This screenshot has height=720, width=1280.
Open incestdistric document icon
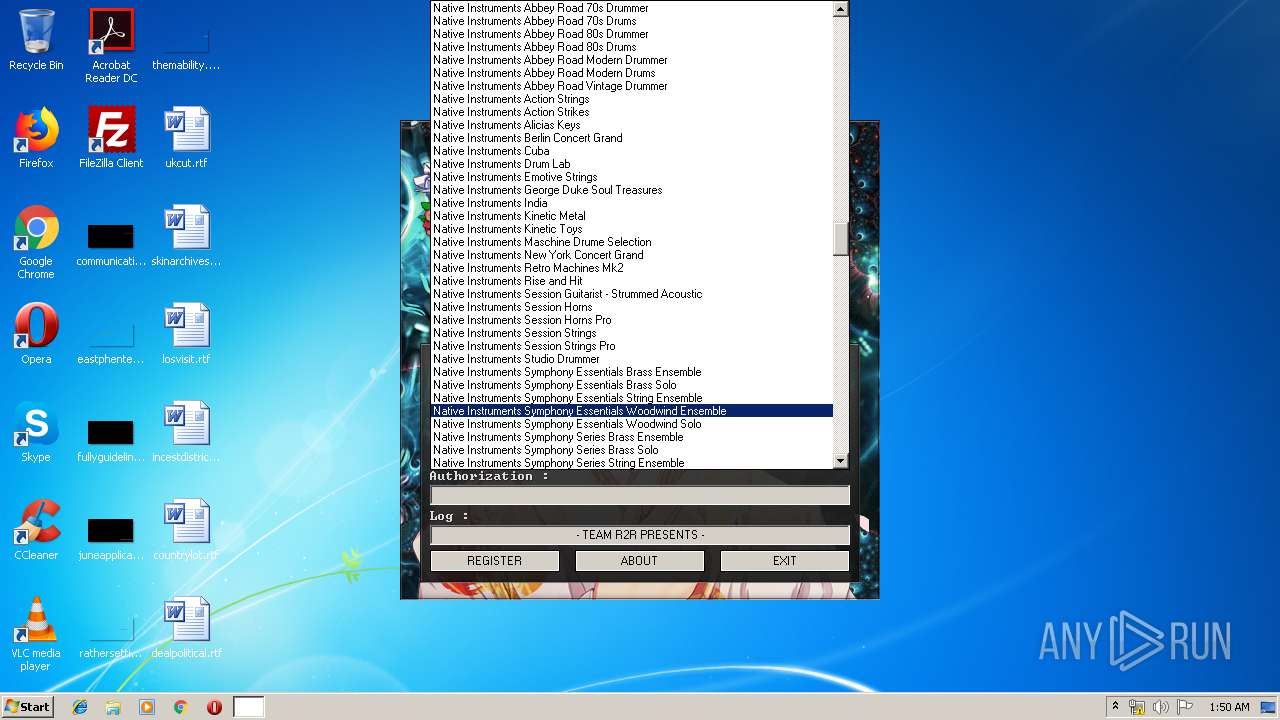tap(186, 432)
